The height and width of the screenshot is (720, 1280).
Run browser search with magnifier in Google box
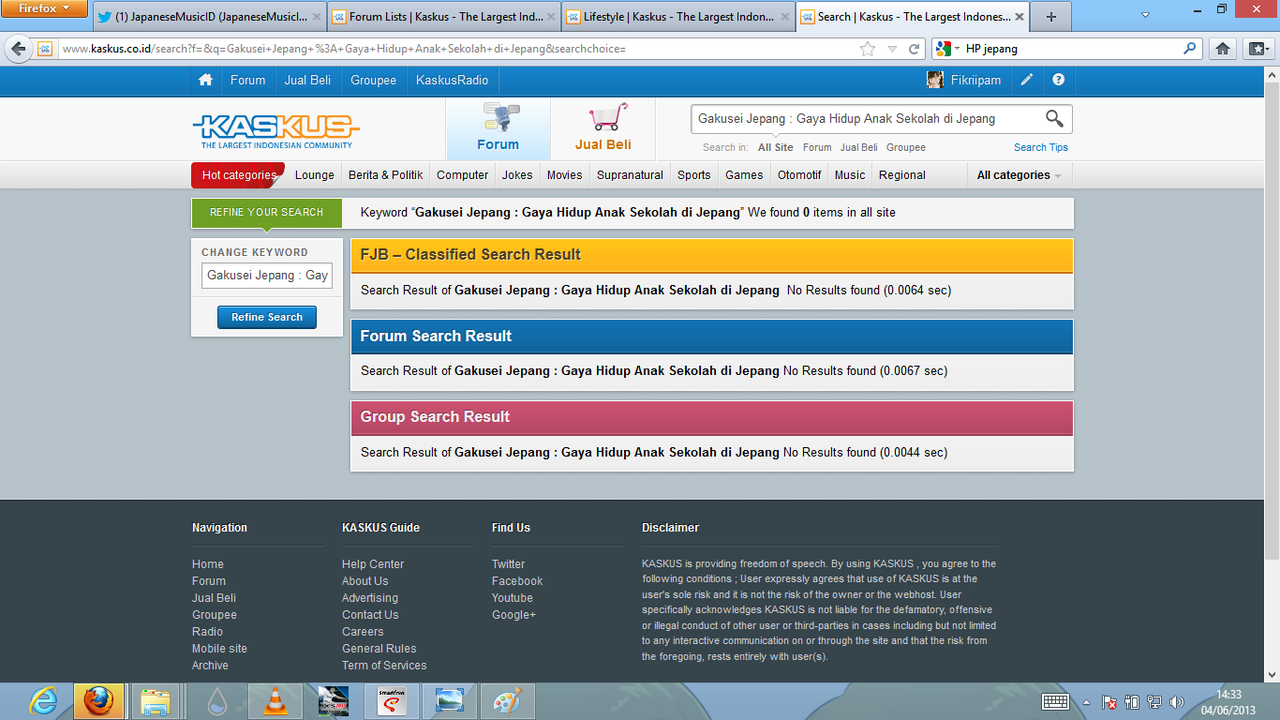[x=1190, y=48]
